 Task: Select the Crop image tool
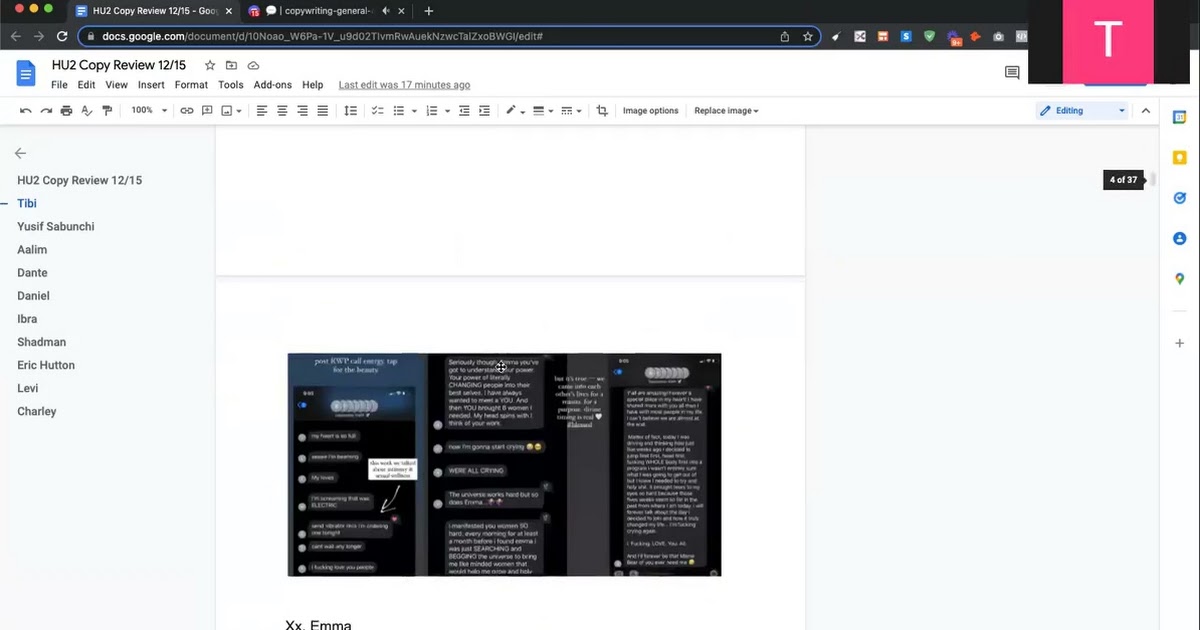click(602, 111)
